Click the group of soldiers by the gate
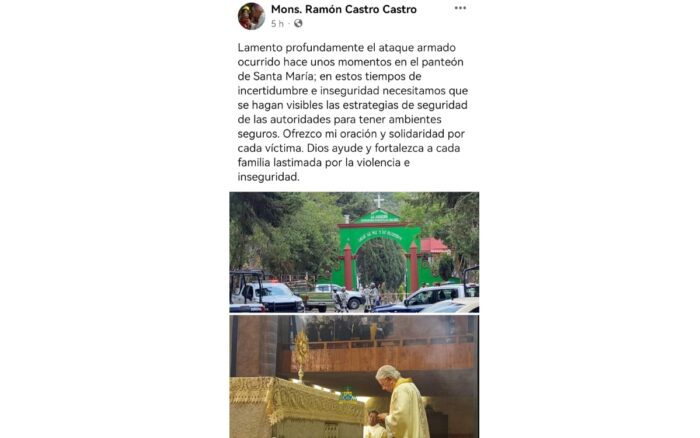The image size is (700, 438). tap(356, 297)
